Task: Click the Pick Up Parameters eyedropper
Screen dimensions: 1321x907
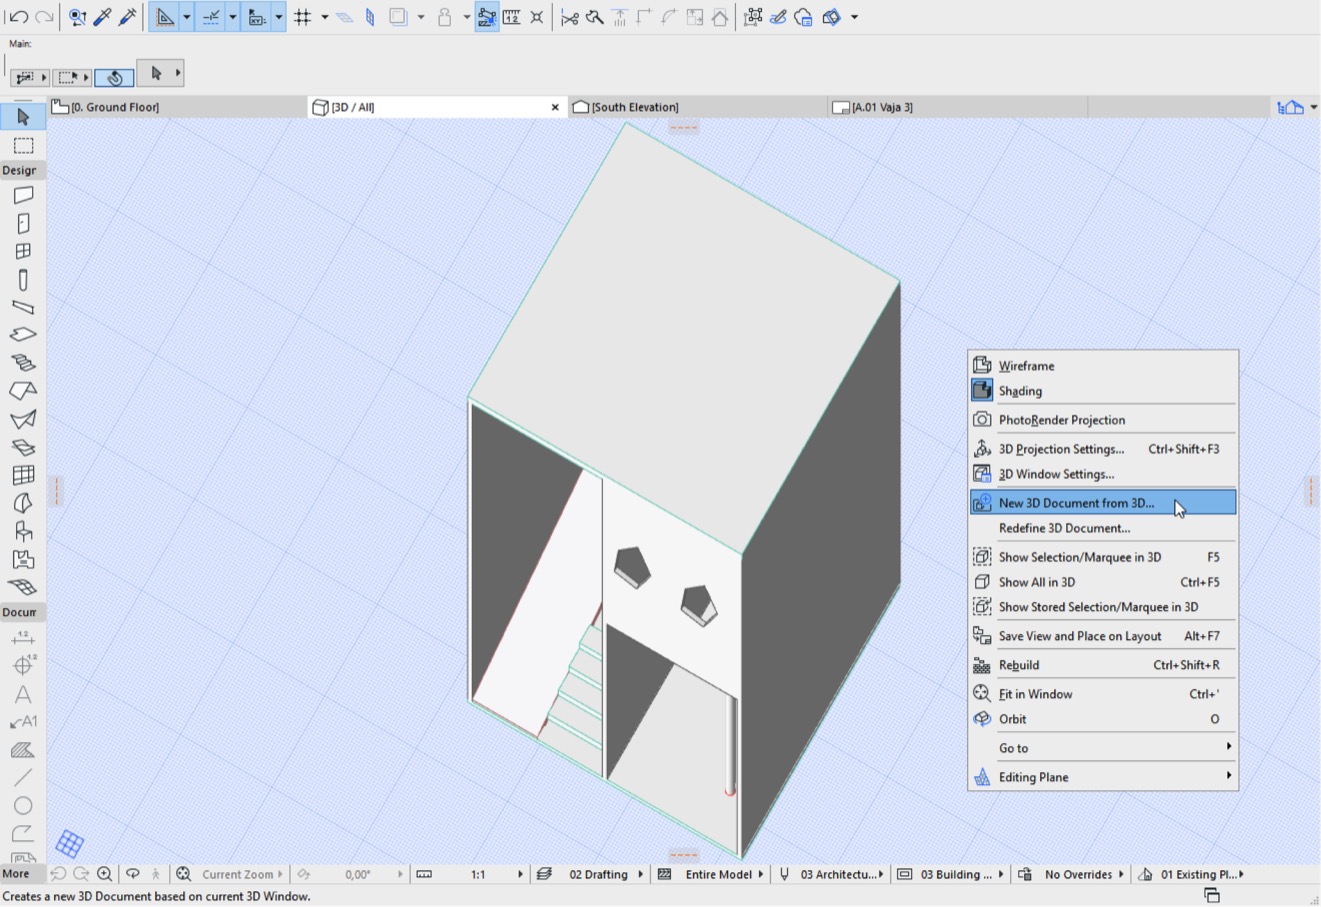Action: (x=102, y=17)
